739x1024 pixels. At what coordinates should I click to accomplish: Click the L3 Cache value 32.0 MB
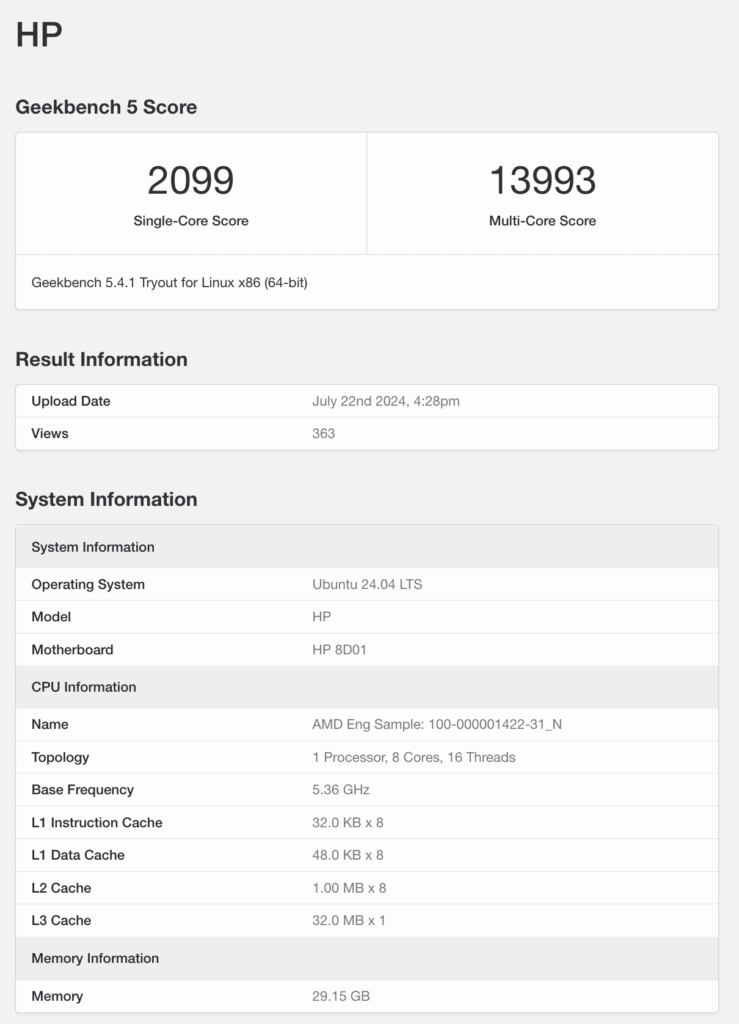pyautogui.click(x=348, y=920)
